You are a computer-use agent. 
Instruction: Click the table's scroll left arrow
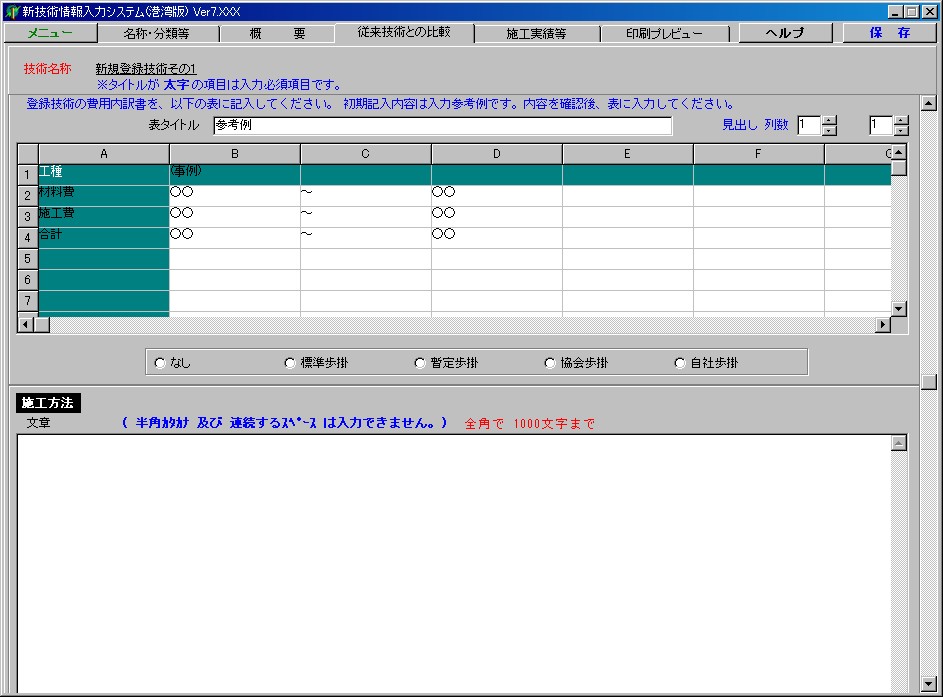click(x=26, y=325)
